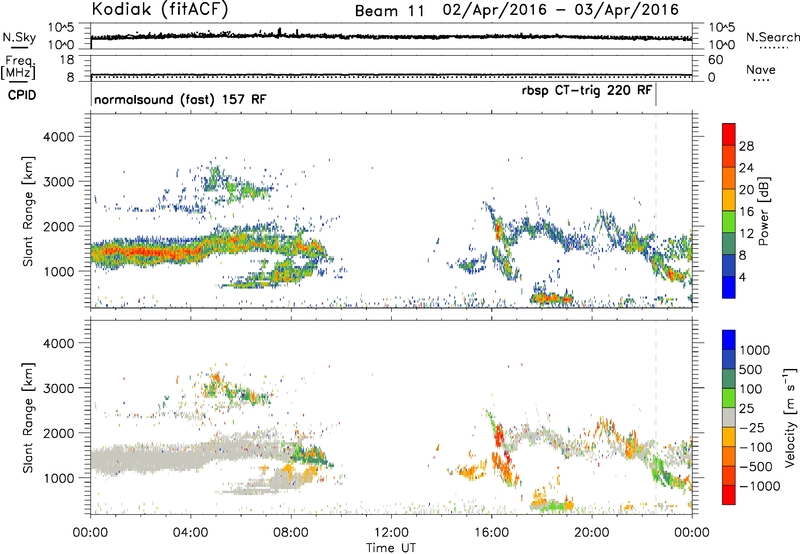Click the "60" tick on Nave axis
The height and width of the screenshot is (554, 800).
coord(716,60)
